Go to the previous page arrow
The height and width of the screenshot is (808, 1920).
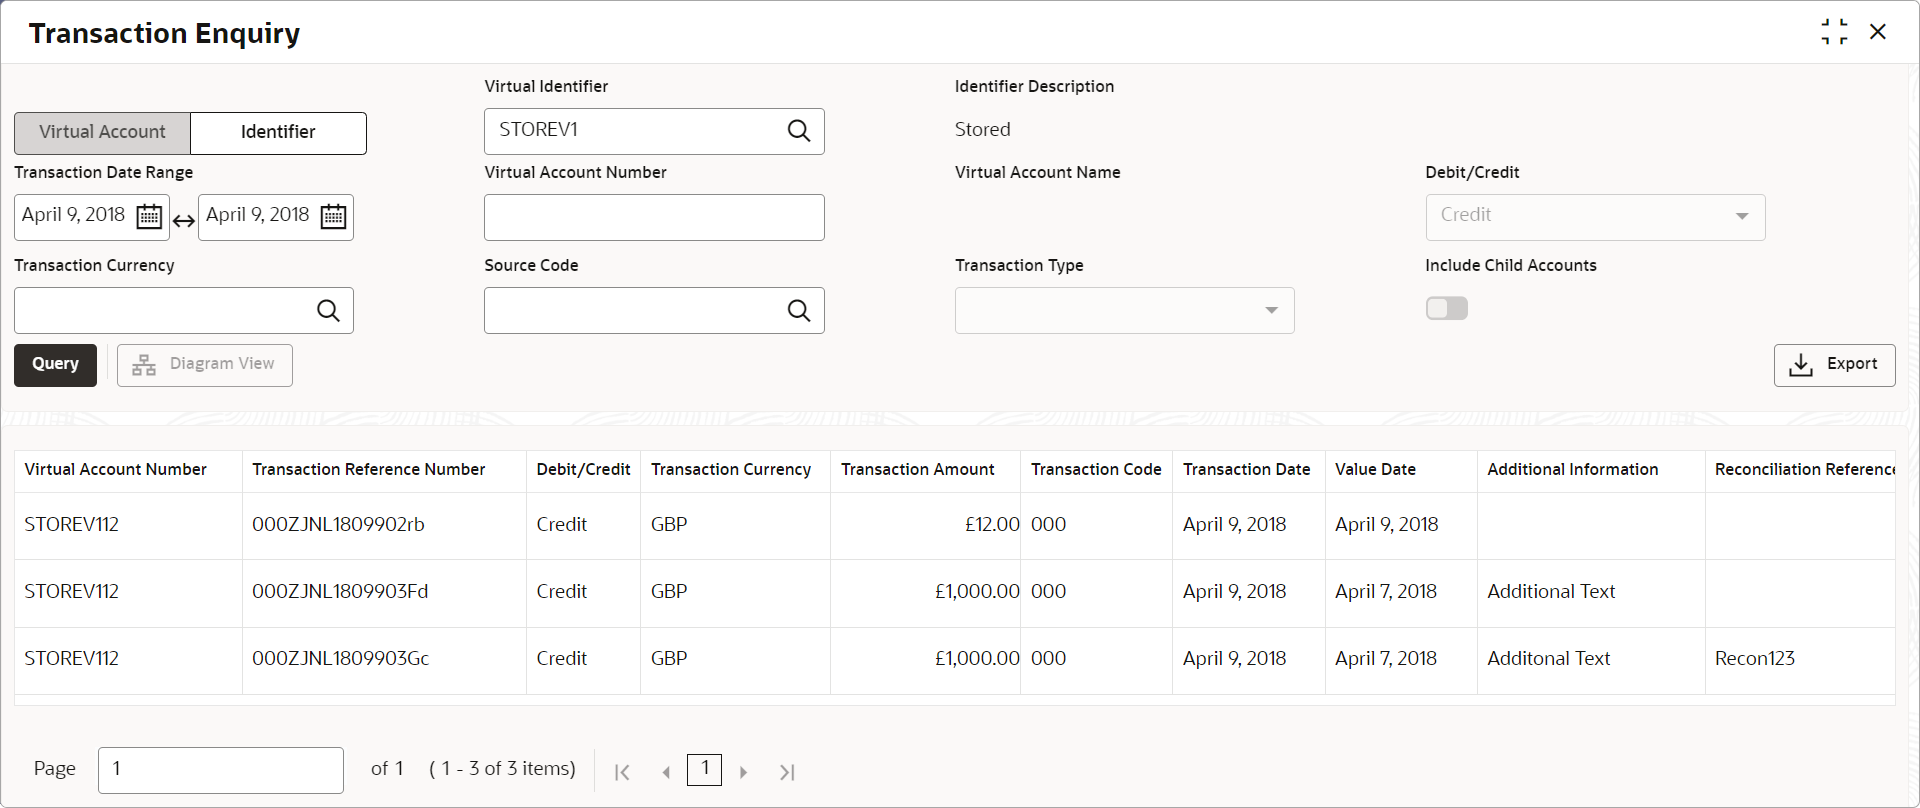click(666, 772)
